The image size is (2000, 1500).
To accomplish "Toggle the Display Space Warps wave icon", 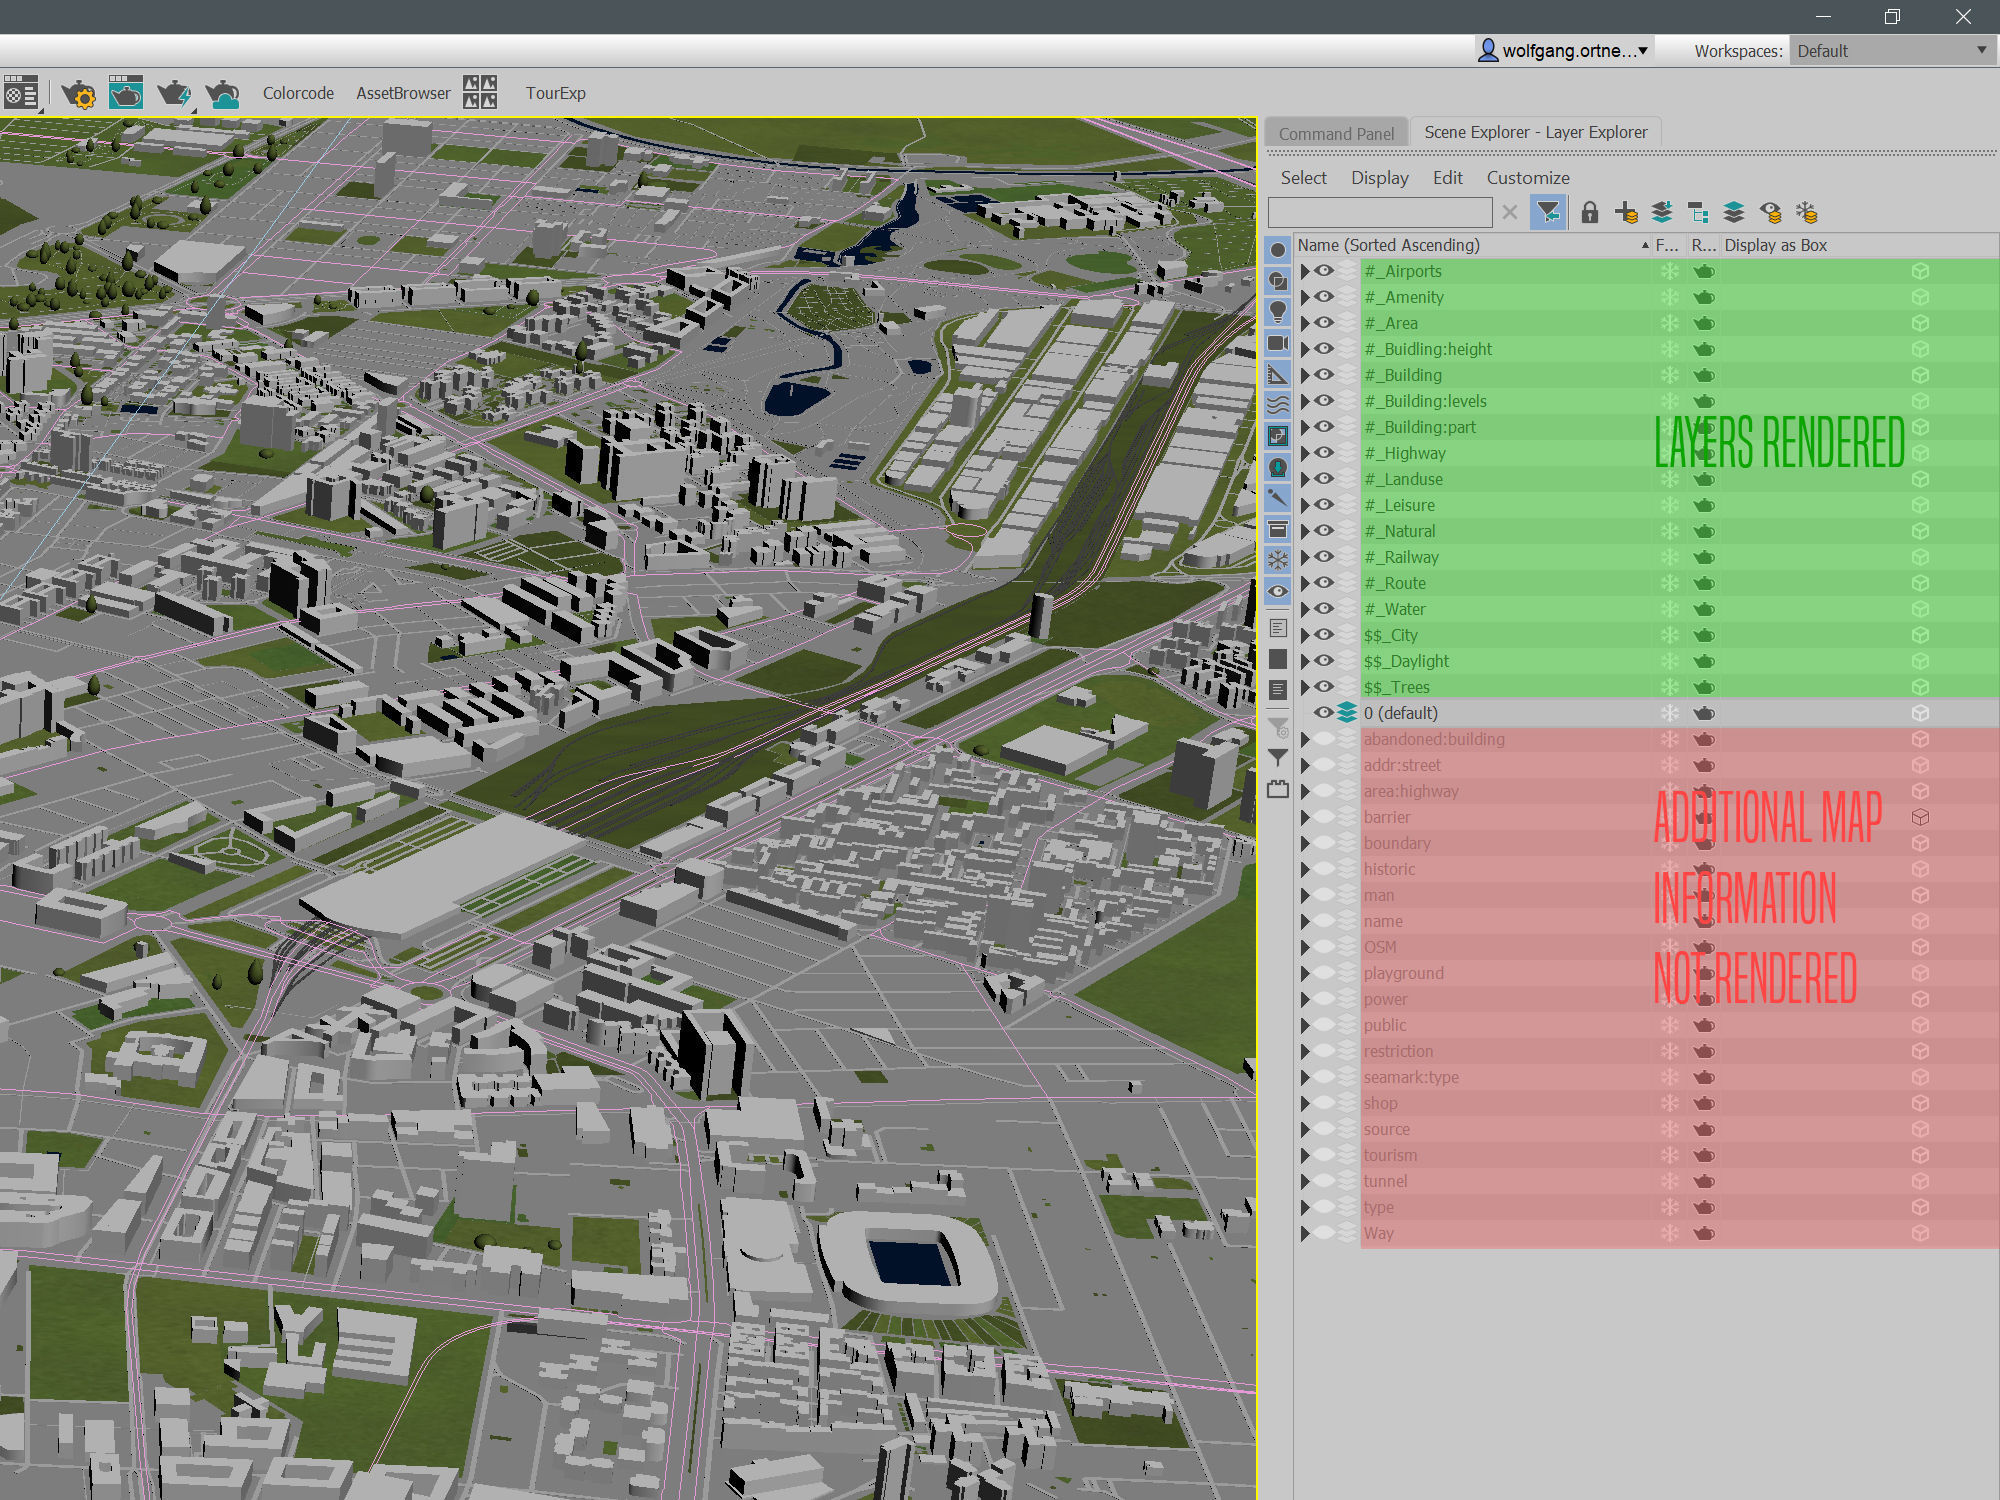I will pyautogui.click(x=1278, y=405).
